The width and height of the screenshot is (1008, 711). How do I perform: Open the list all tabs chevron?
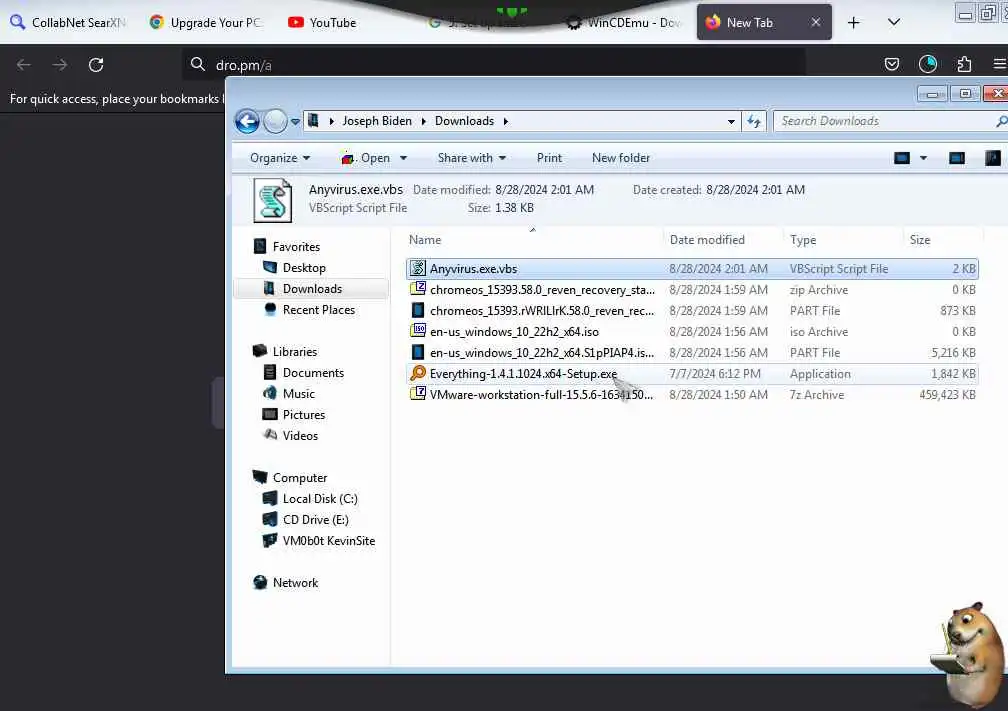(x=894, y=22)
